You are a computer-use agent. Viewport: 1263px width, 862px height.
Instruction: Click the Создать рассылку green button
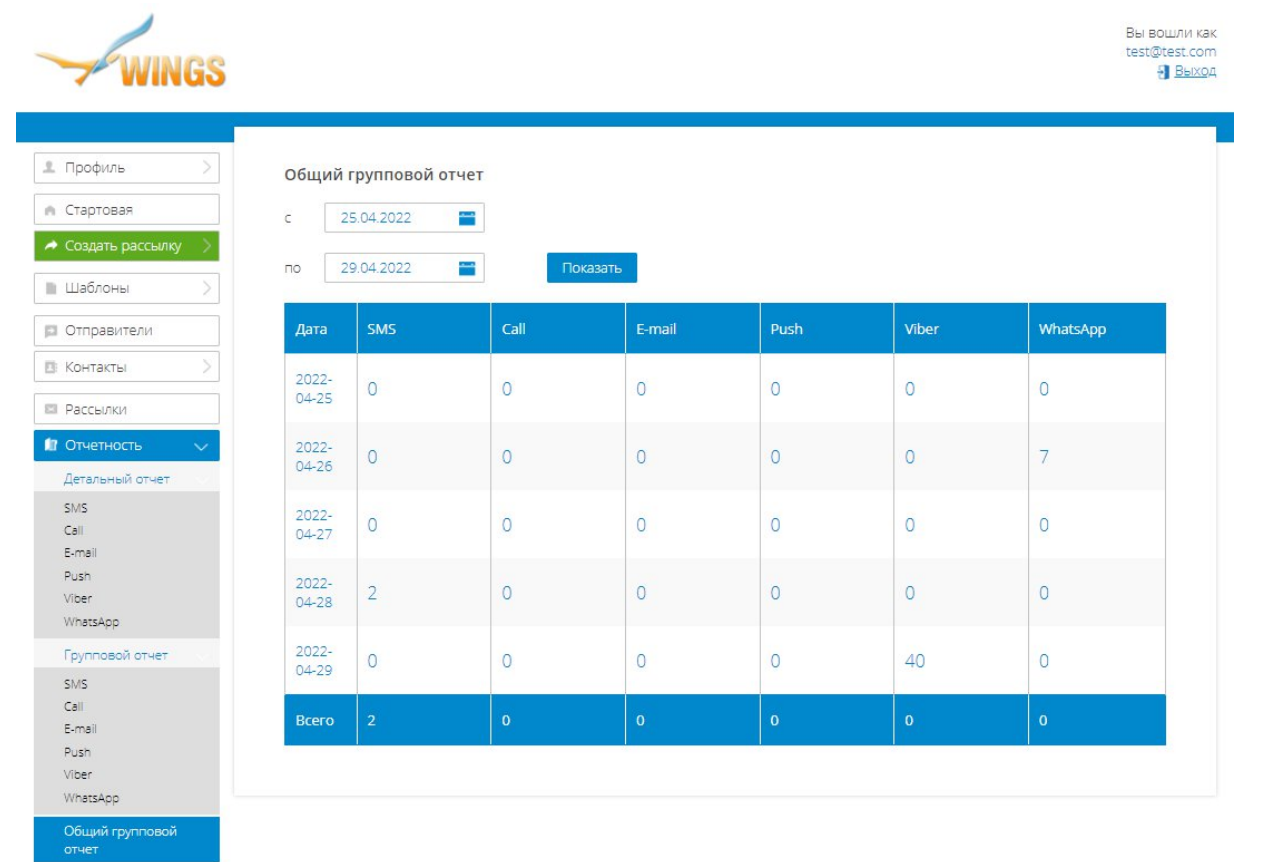[x=126, y=247]
